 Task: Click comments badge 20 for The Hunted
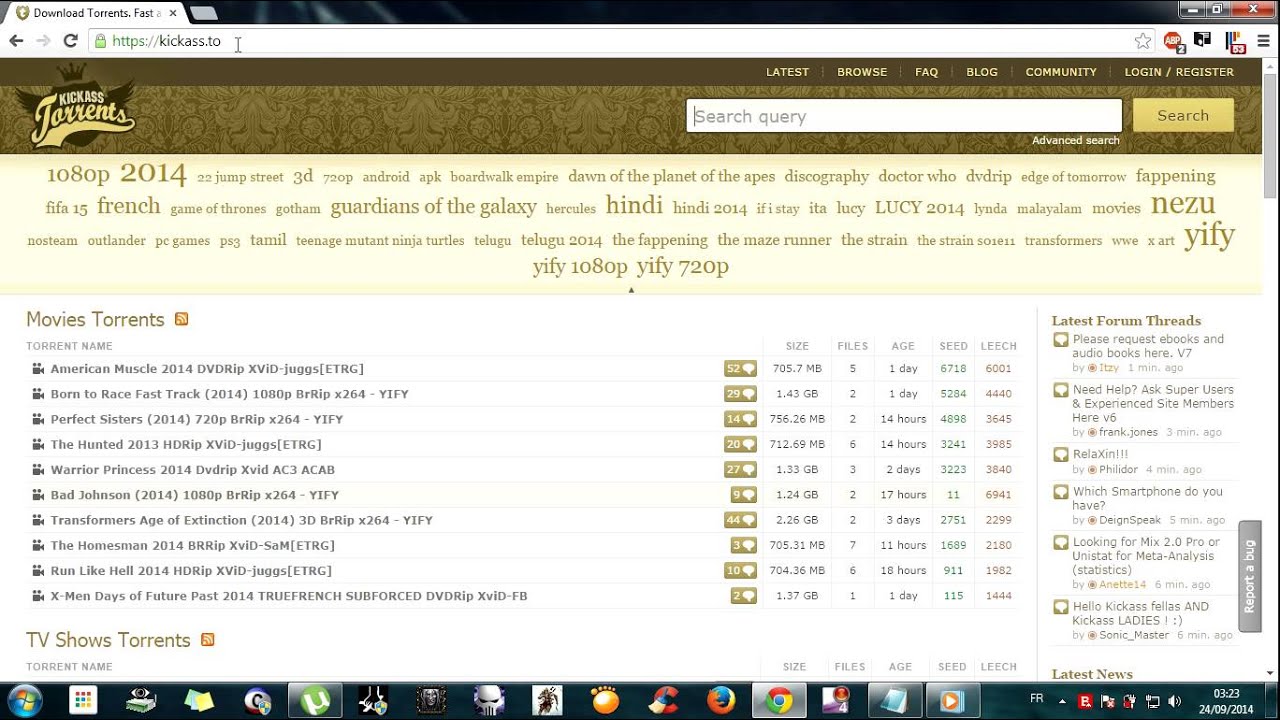pos(740,444)
